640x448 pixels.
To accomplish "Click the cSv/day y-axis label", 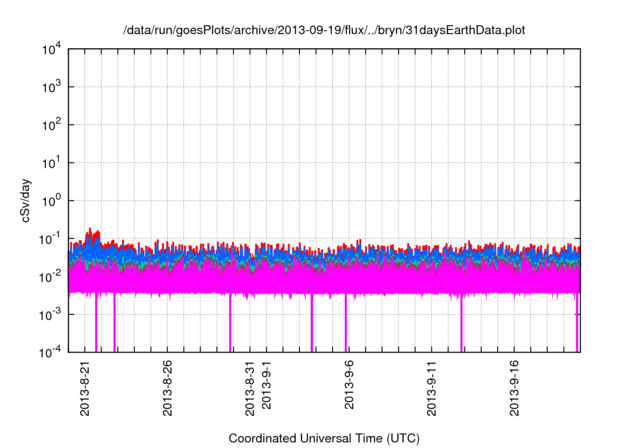I will pos(26,200).
